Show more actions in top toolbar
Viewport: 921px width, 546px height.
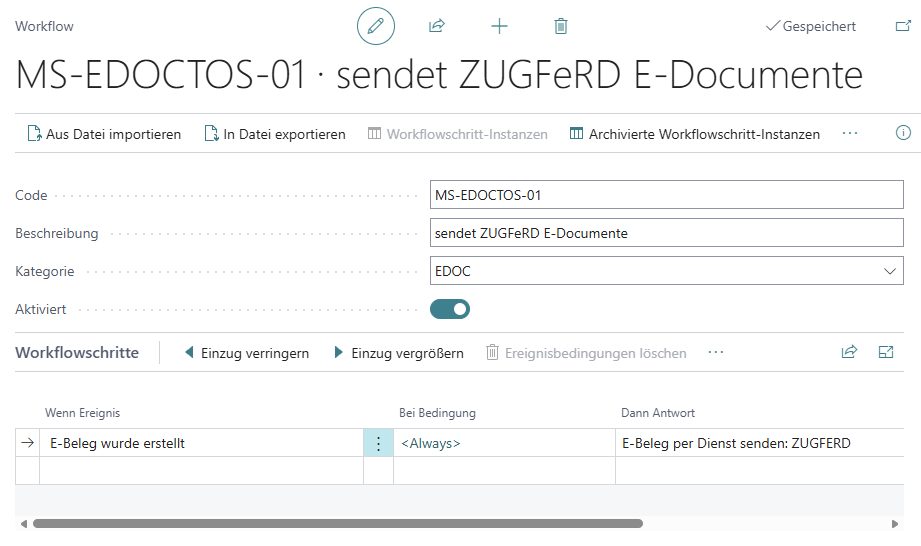850,133
